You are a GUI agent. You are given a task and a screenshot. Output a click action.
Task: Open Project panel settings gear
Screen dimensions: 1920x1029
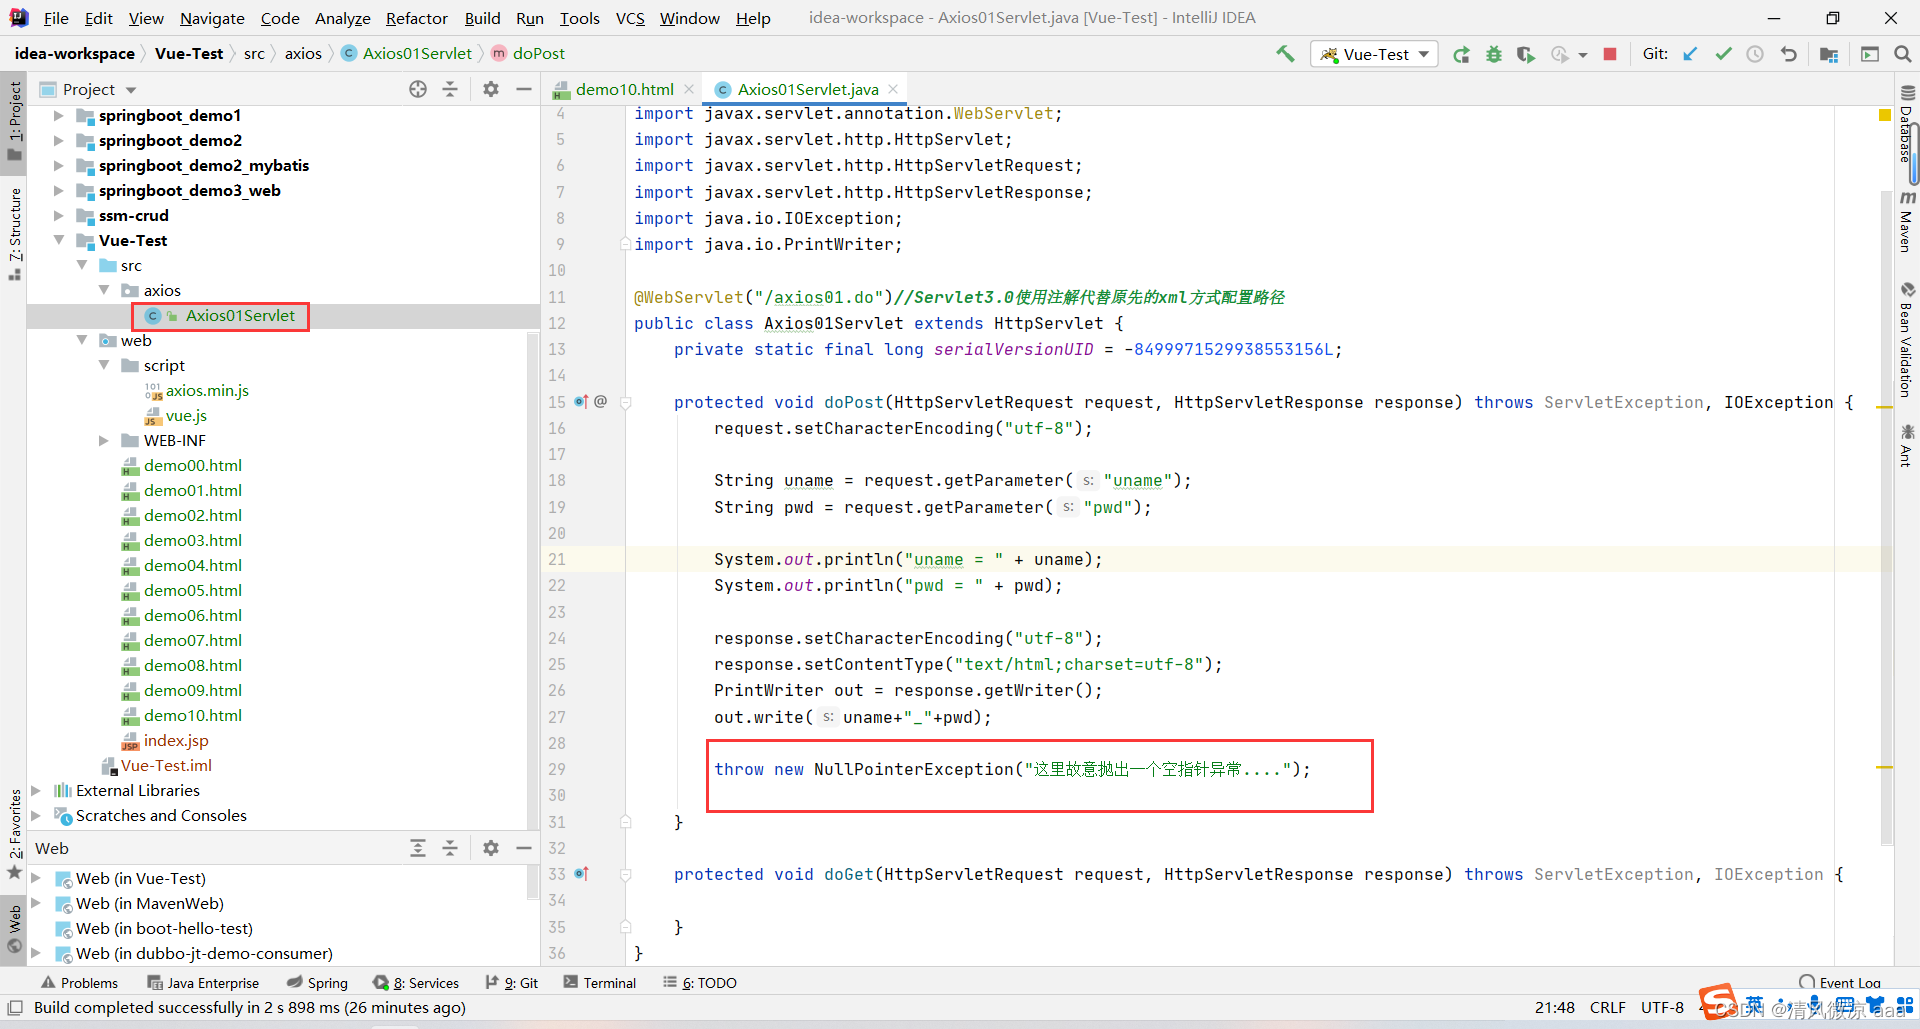click(490, 89)
